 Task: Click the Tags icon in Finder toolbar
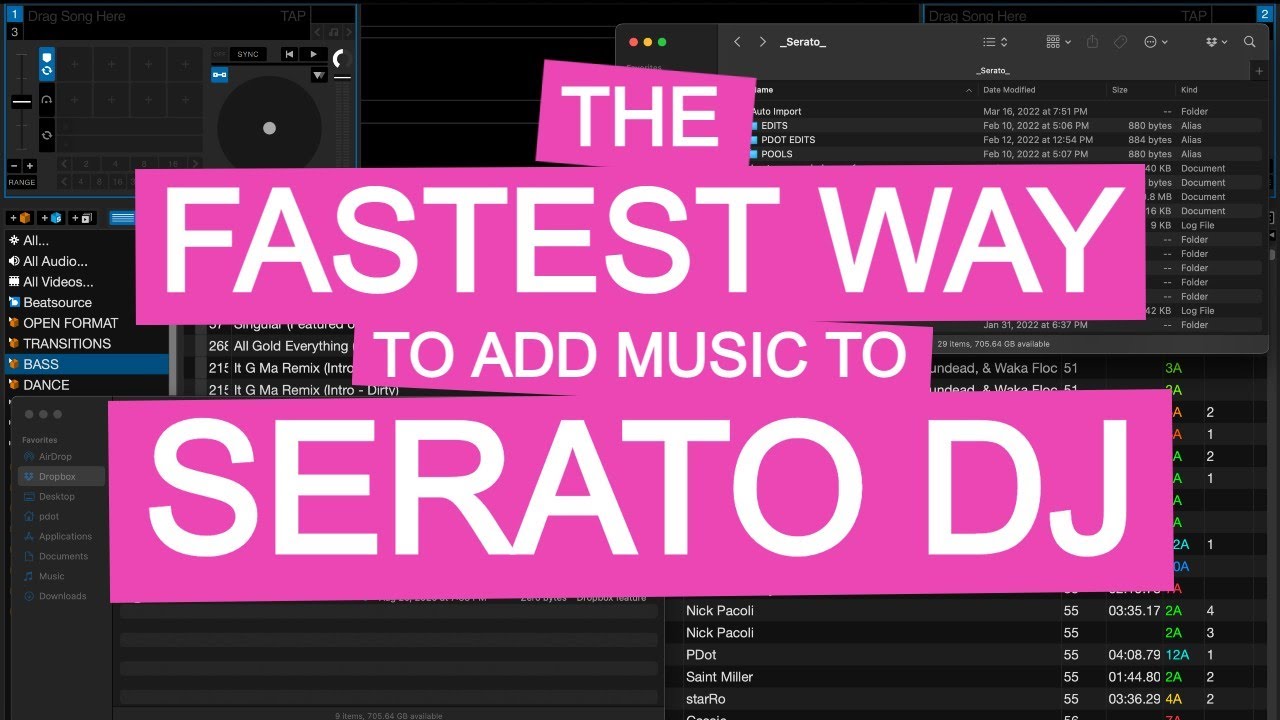pos(1120,42)
